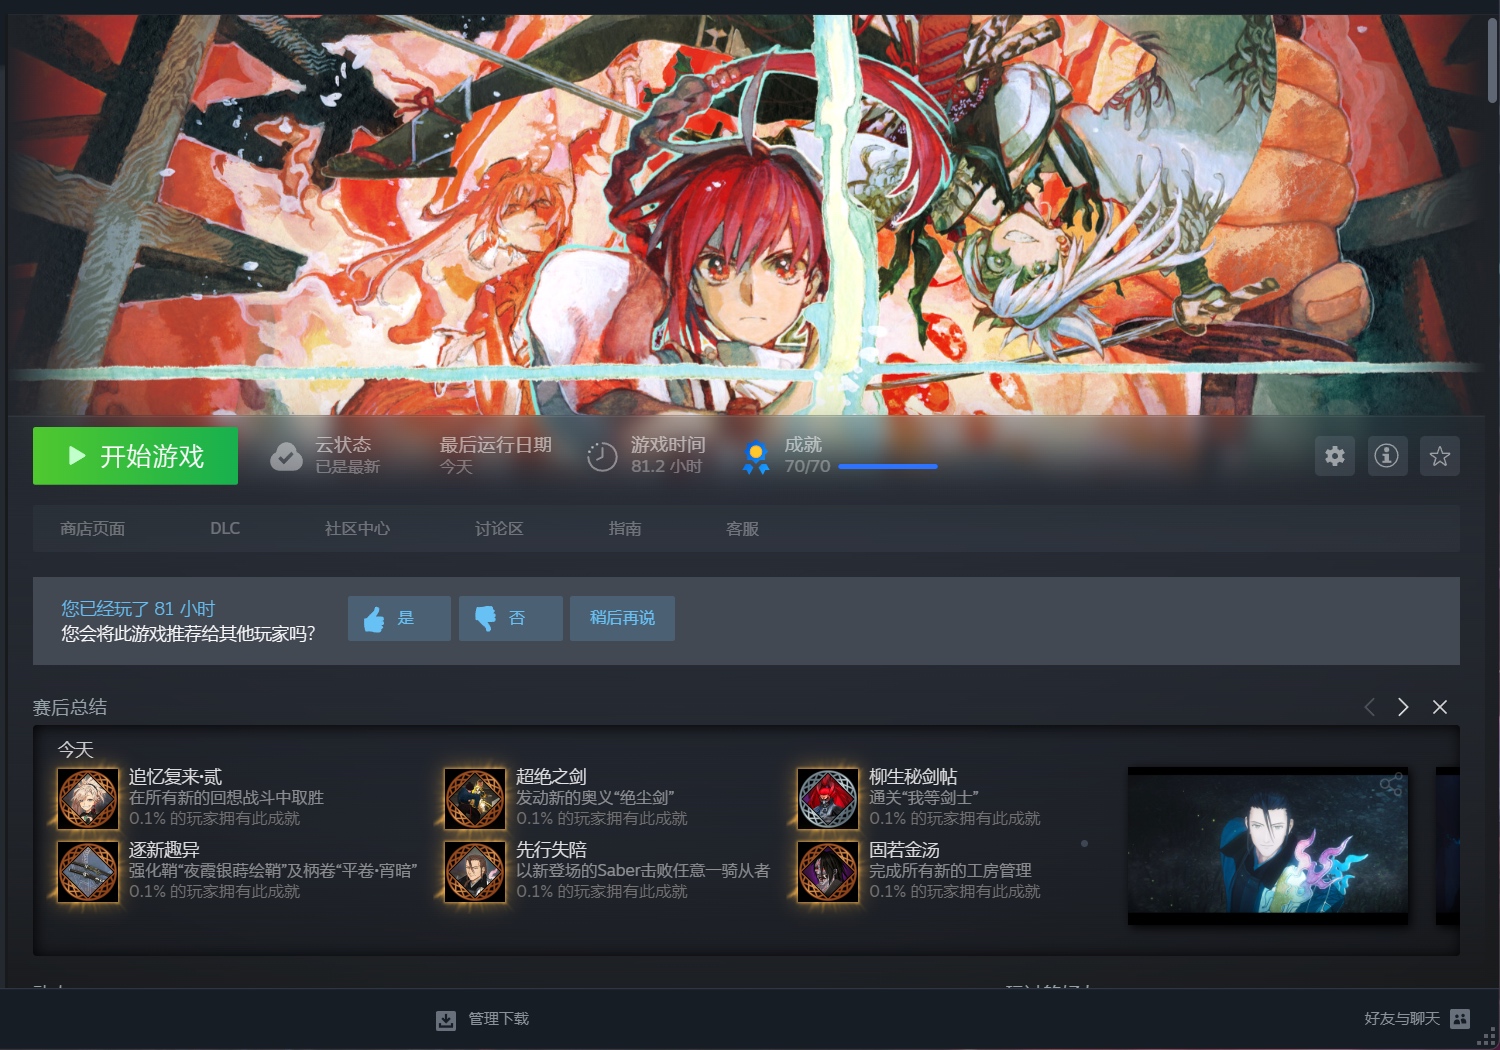Click 先行失陪 achievement icon
Viewport: 1500px width, 1050px height.
[x=475, y=871]
